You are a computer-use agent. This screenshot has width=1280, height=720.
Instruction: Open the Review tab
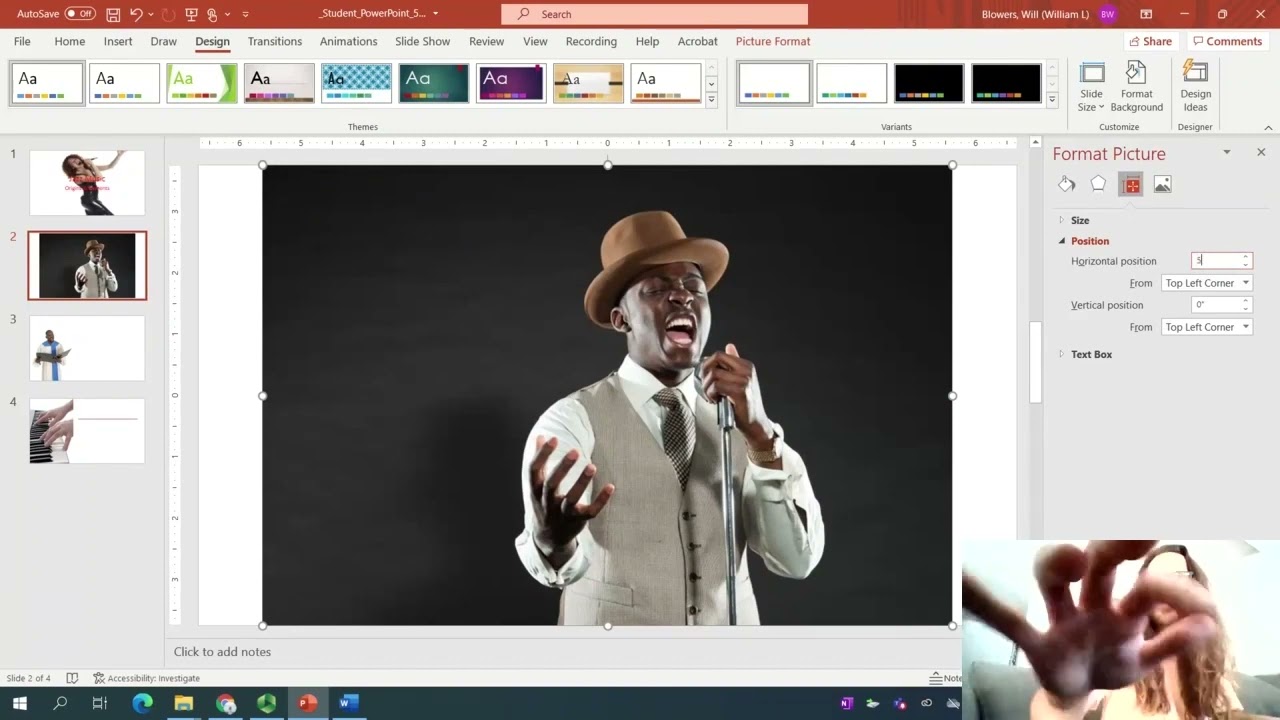tap(486, 41)
